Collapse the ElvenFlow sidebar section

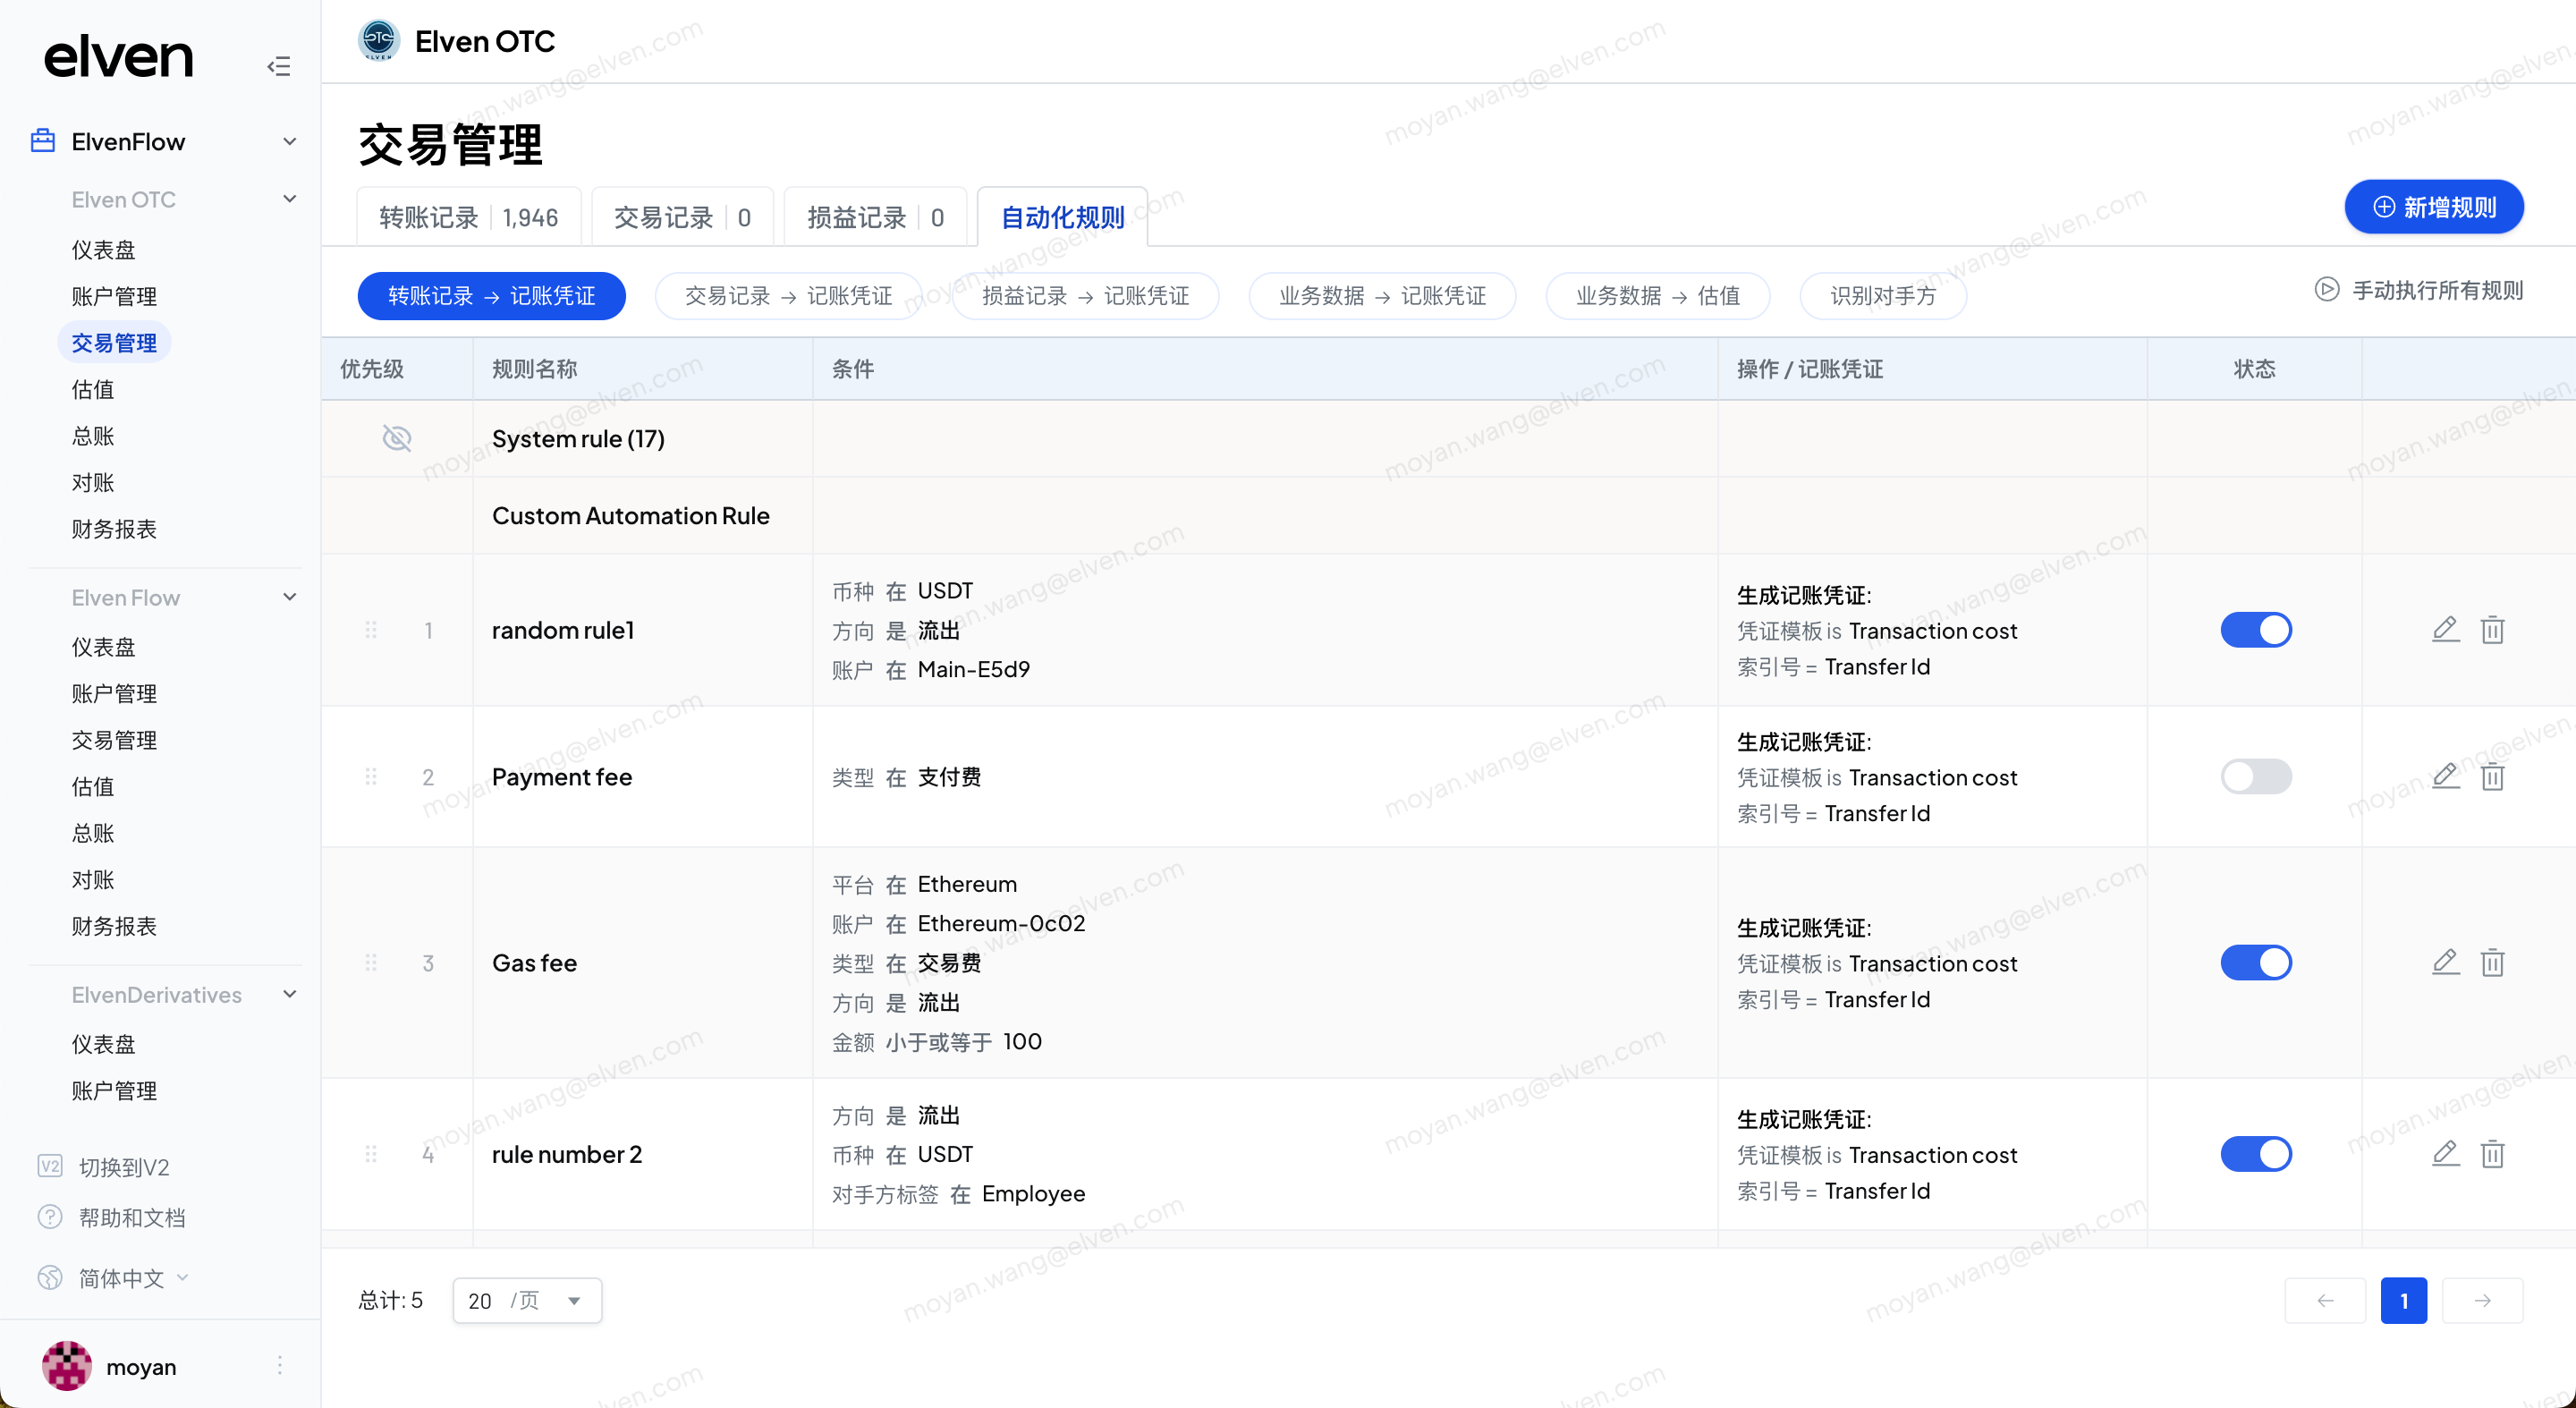pyautogui.click(x=289, y=141)
